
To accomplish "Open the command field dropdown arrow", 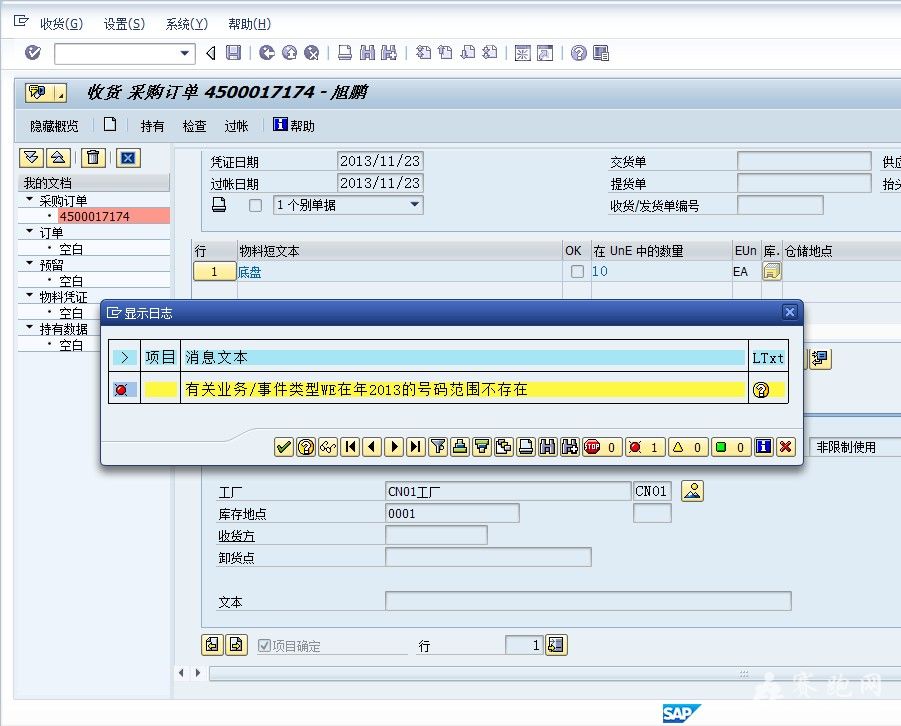I will (184, 53).
